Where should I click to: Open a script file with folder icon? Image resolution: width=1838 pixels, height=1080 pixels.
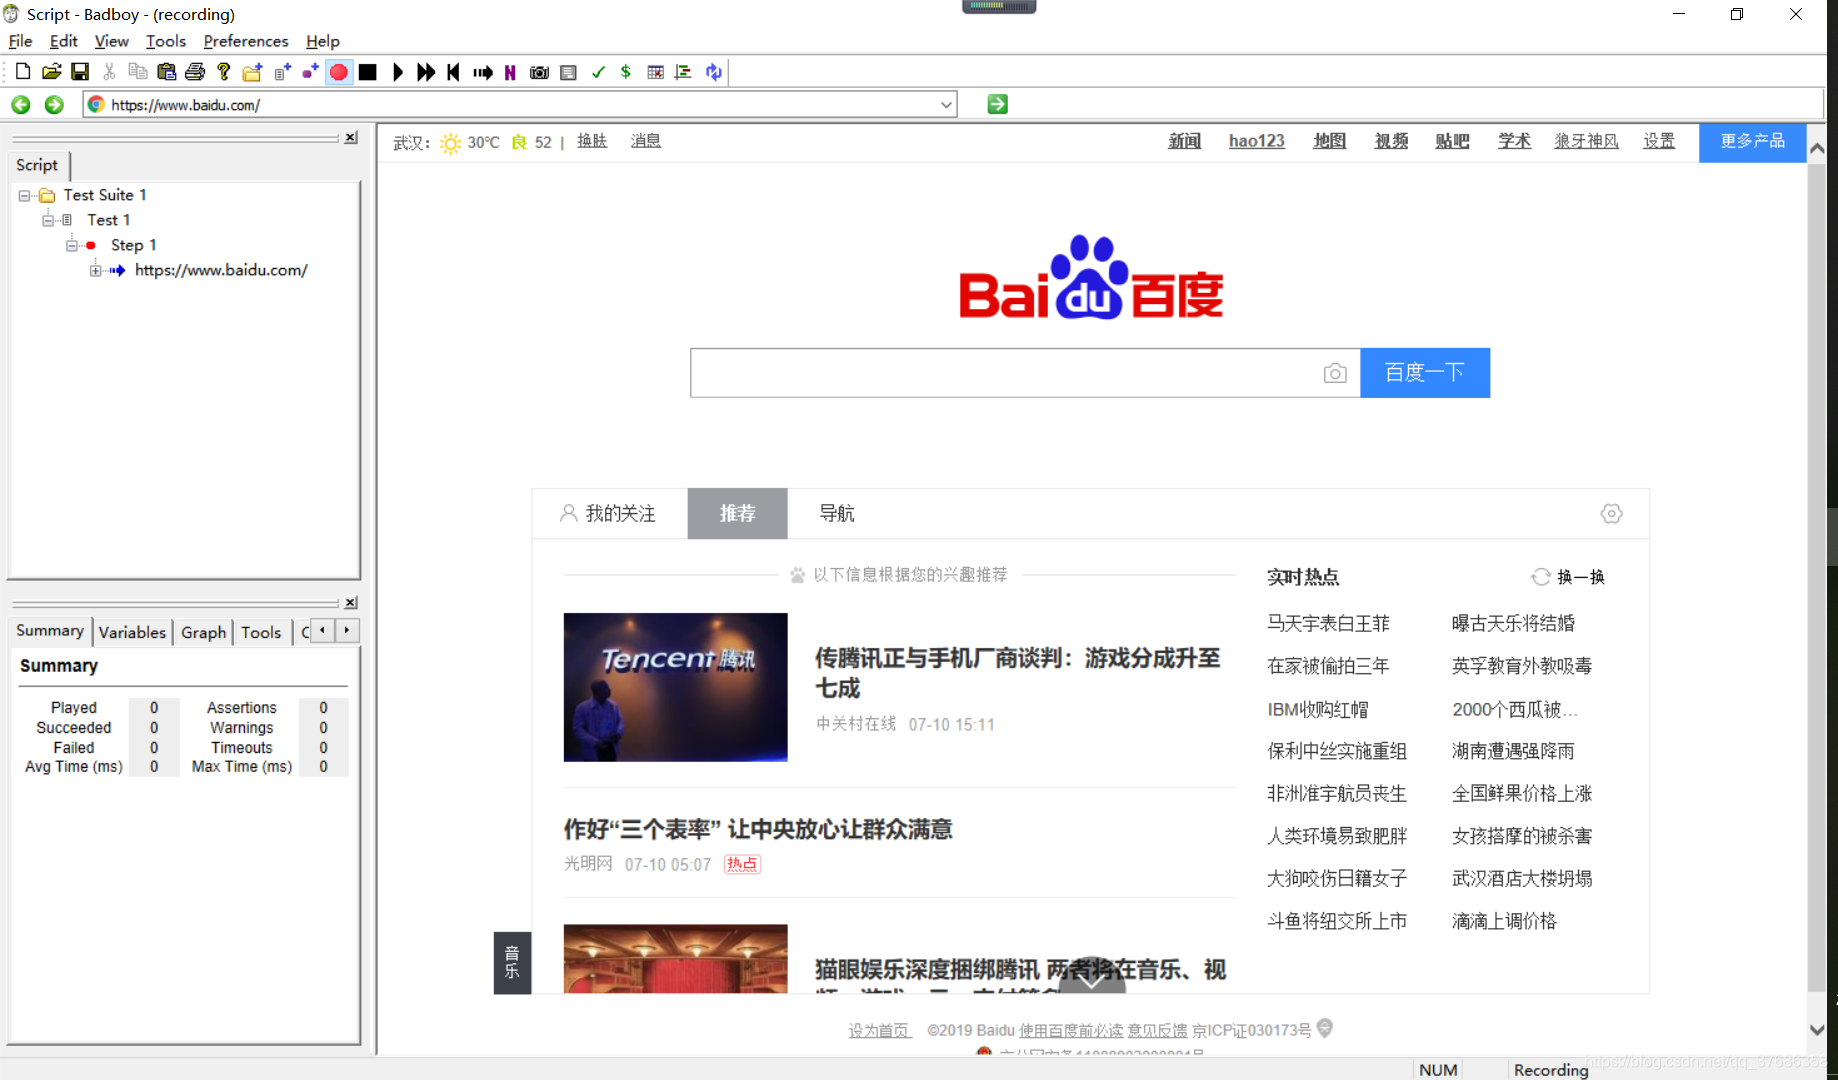click(51, 72)
